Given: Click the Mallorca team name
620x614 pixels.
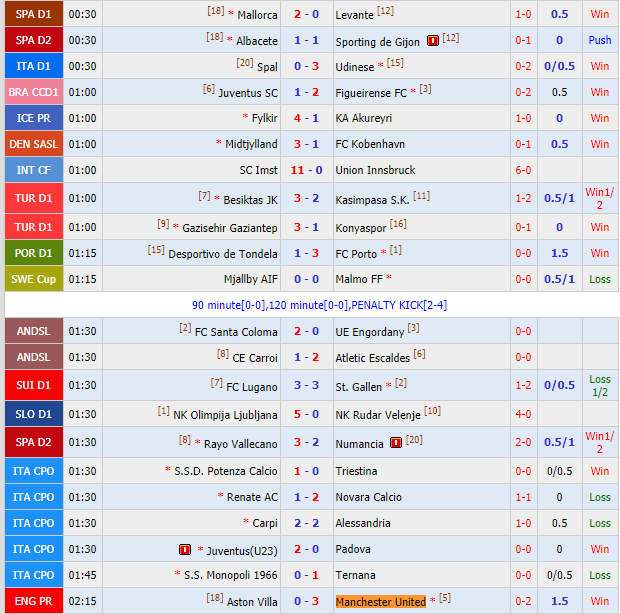Looking at the screenshot, I should (x=257, y=15).
